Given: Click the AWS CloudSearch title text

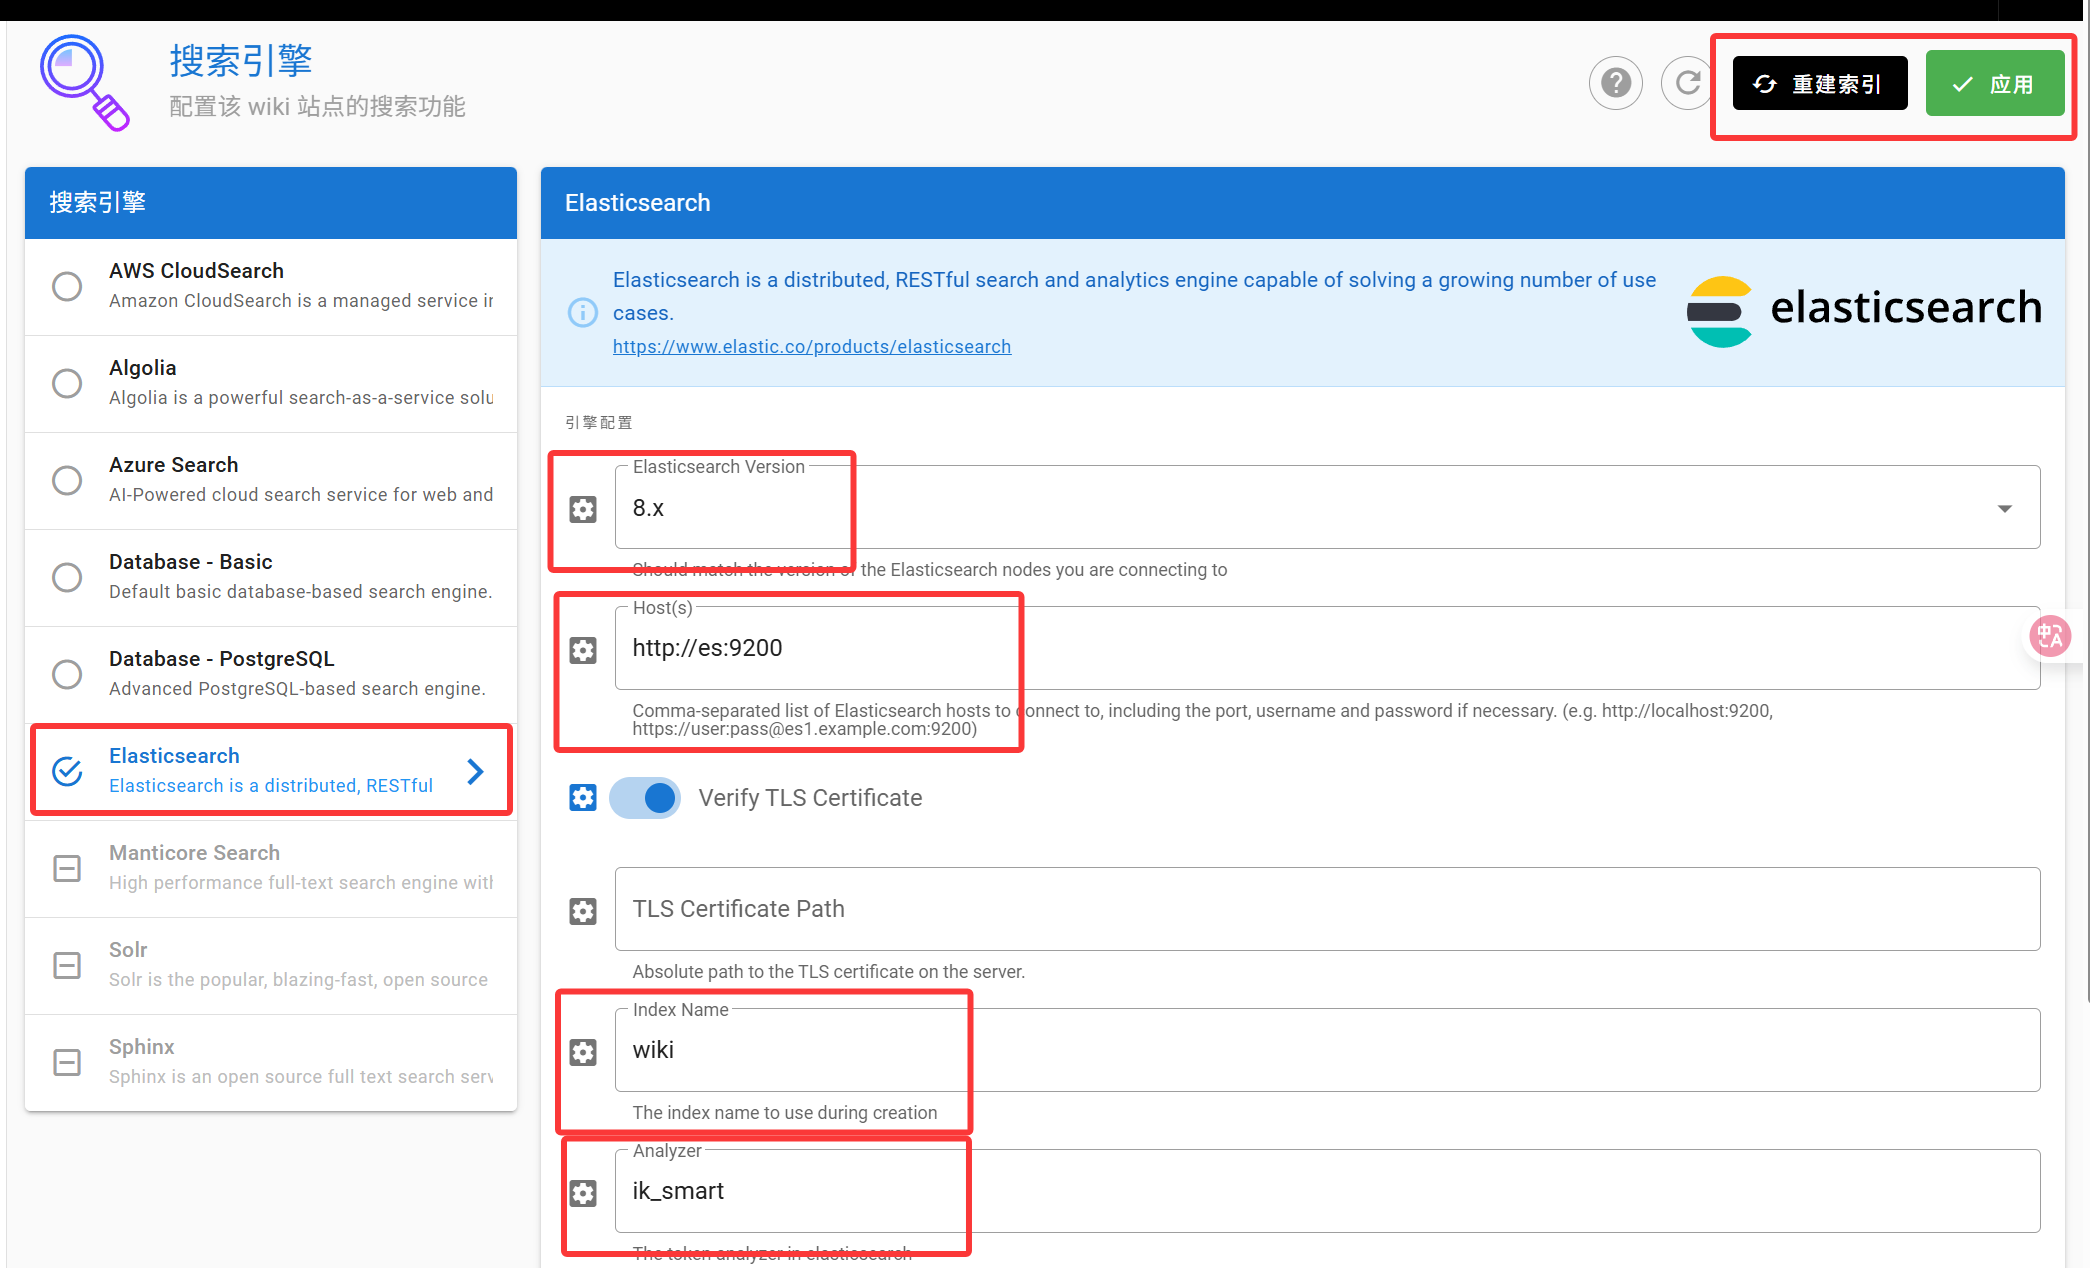Looking at the screenshot, I should [x=196, y=271].
